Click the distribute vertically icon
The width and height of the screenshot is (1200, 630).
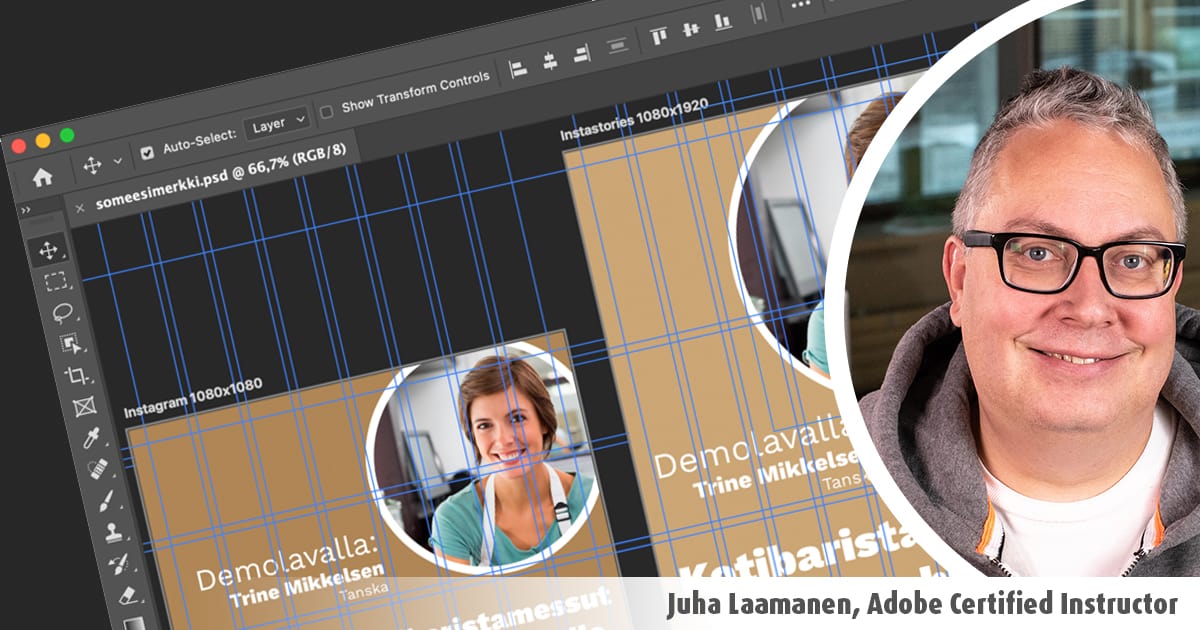pyautogui.click(x=617, y=45)
